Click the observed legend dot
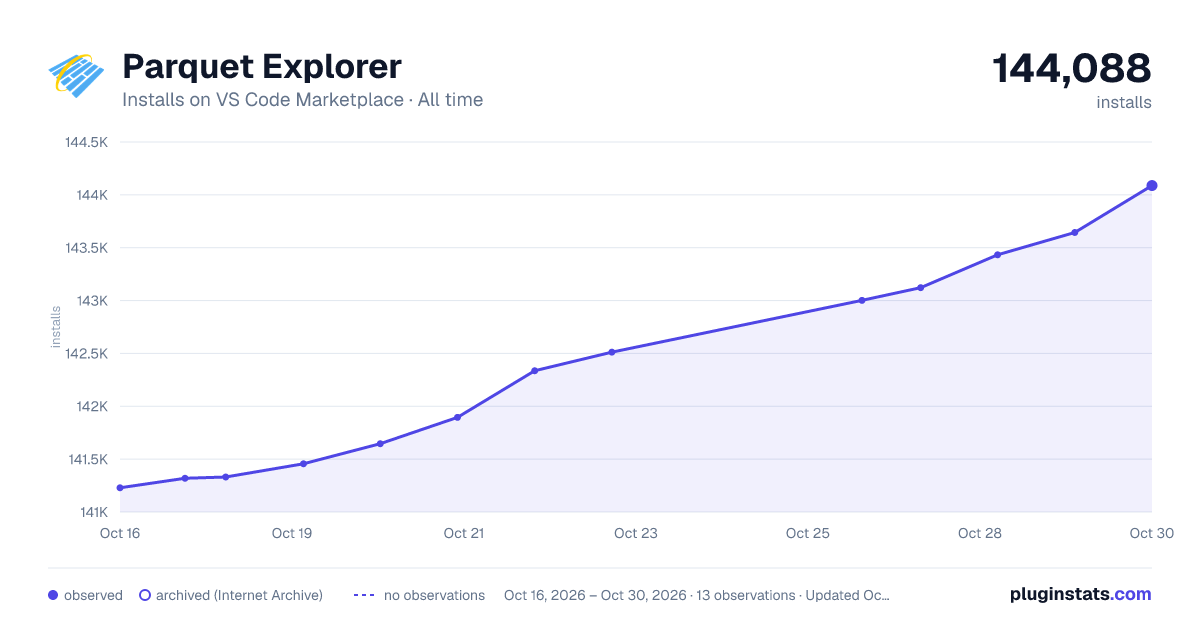 pyautogui.click(x=53, y=595)
